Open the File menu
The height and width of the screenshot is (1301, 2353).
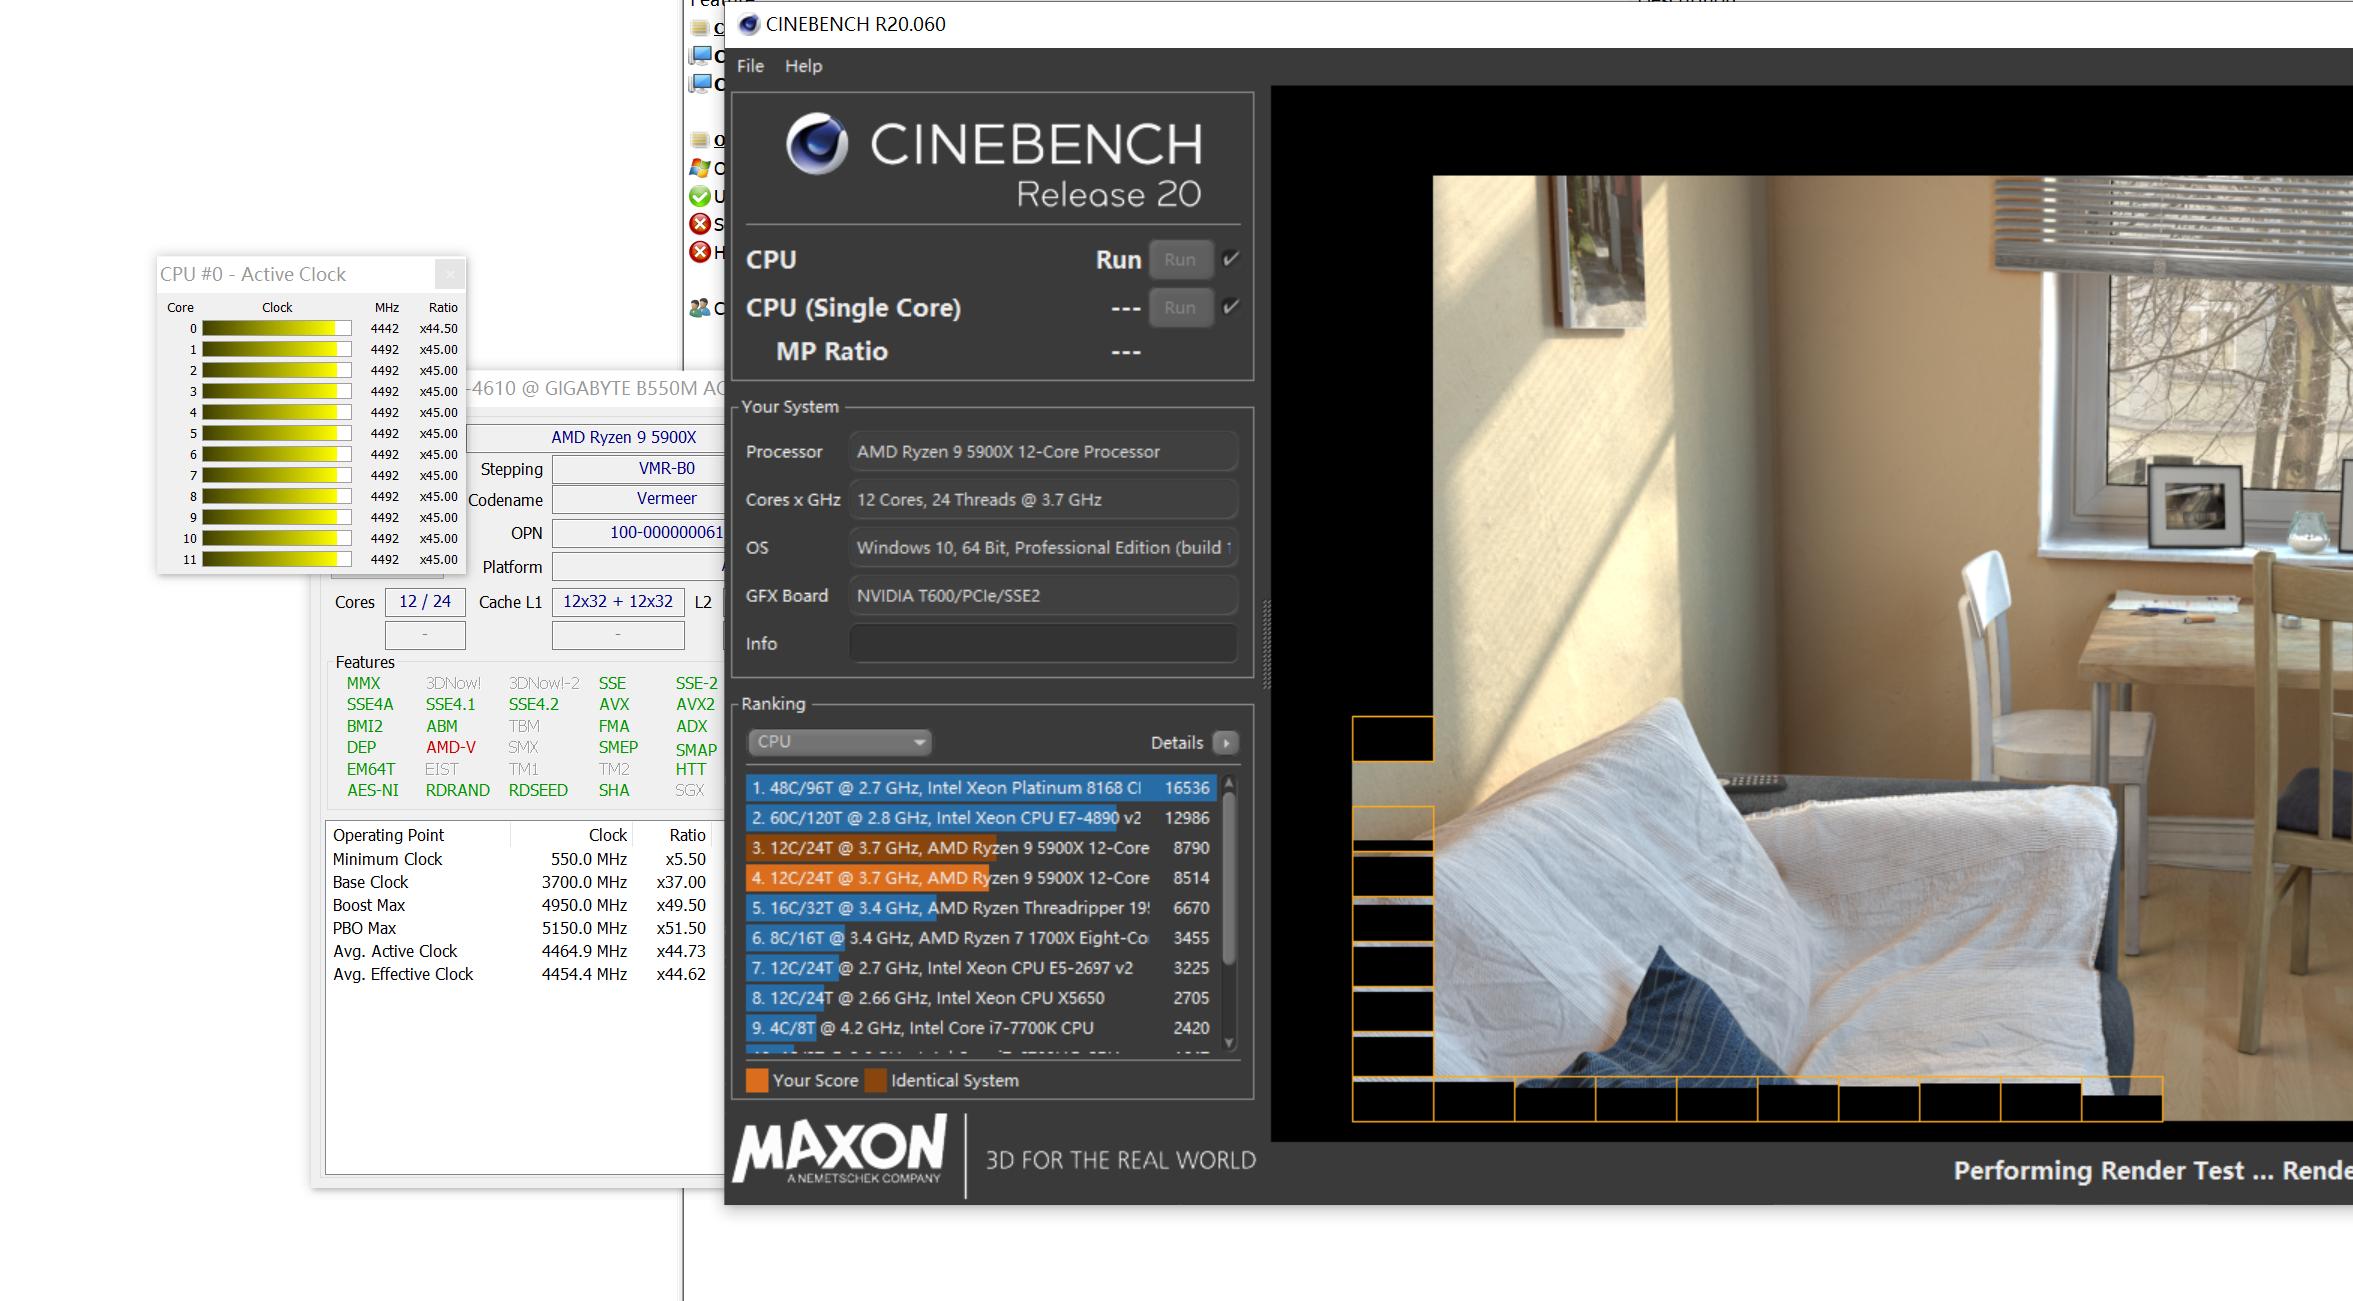coord(750,66)
